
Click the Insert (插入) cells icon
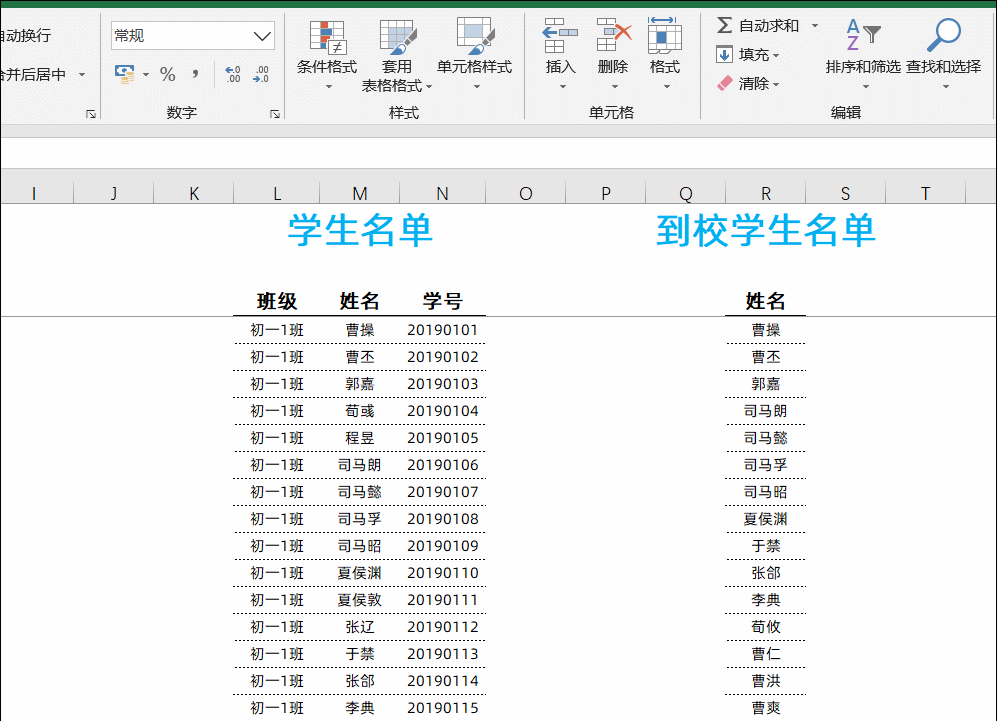(x=560, y=37)
